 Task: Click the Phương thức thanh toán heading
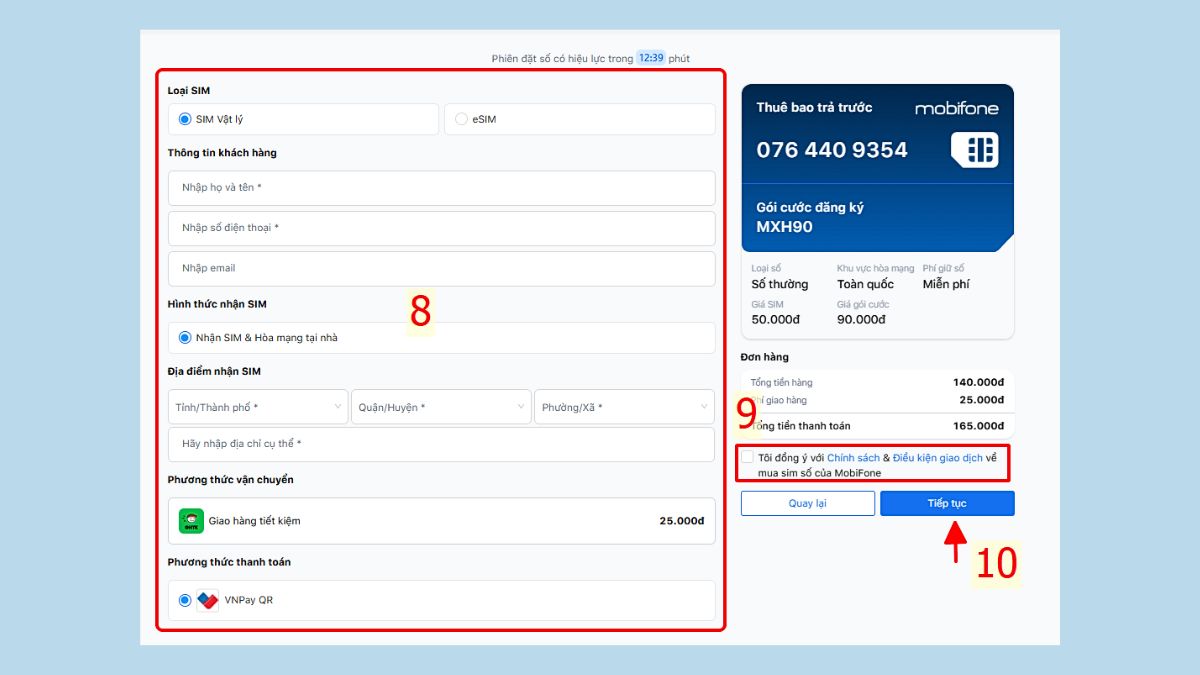coord(229,562)
